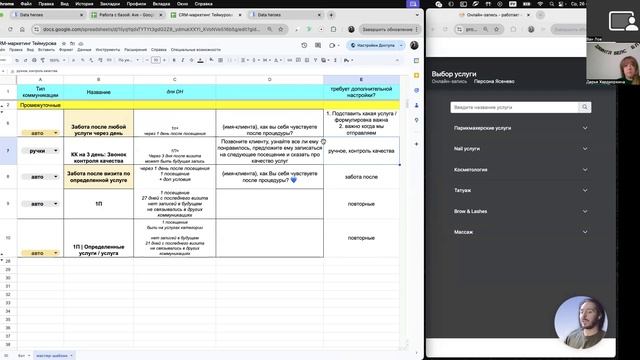Click the Персона Ясенево link
This screenshot has height=360, width=640.
494,82
